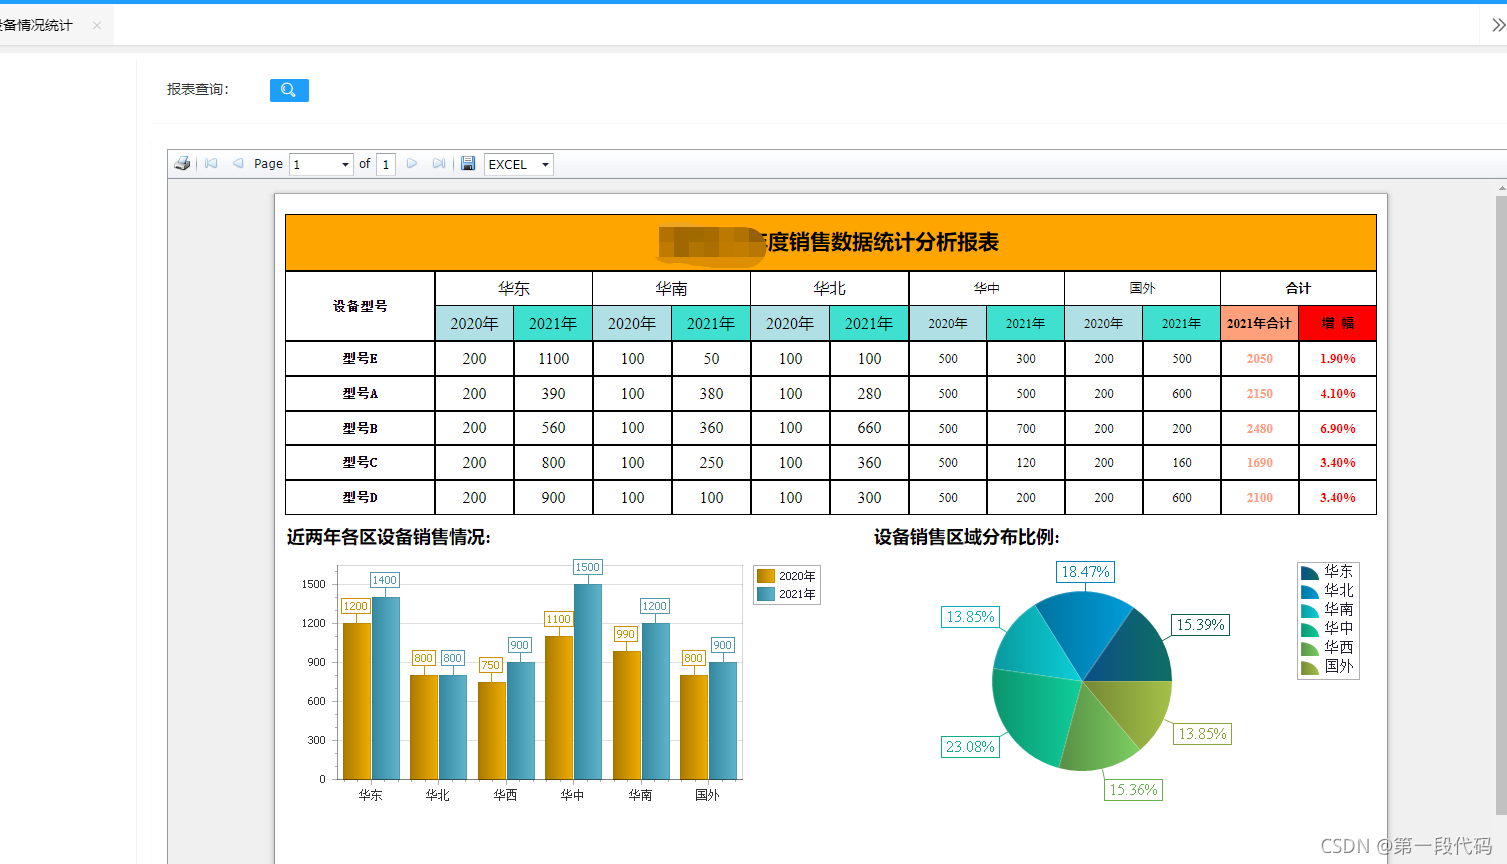Click the save/export disk icon
The height and width of the screenshot is (864, 1507).
pos(468,164)
